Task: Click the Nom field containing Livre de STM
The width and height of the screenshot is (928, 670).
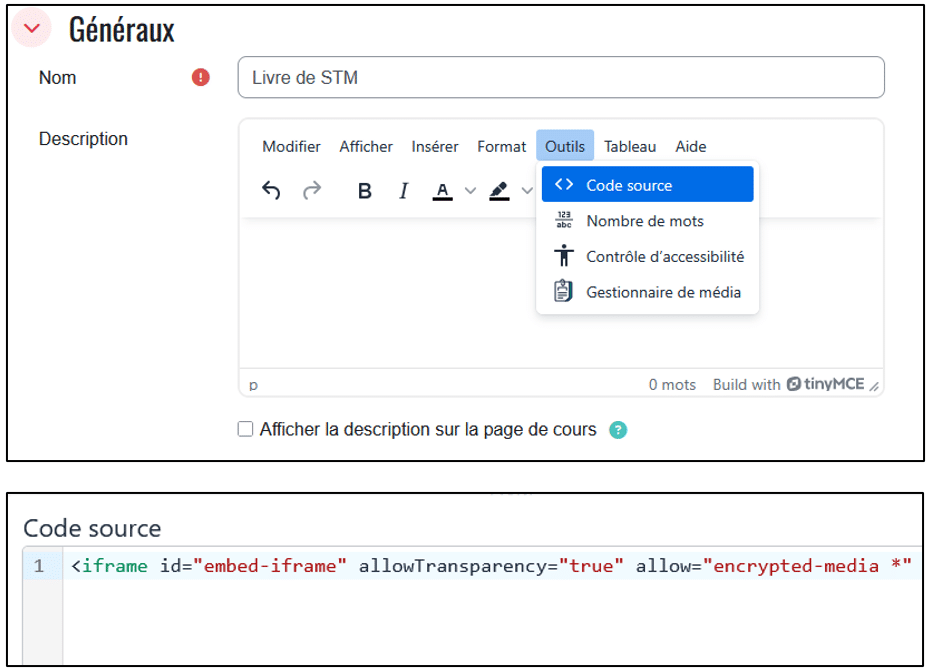Action: 560,78
